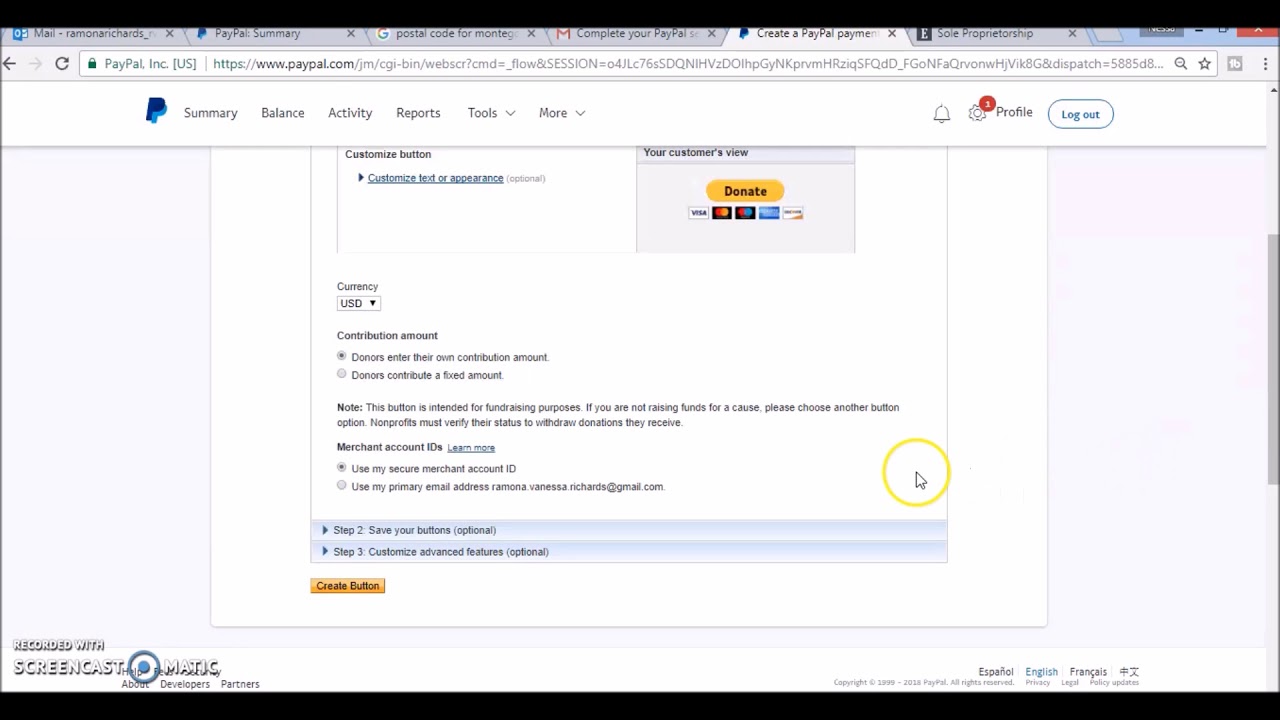Click inside the browser address bar

click(x=600, y=63)
